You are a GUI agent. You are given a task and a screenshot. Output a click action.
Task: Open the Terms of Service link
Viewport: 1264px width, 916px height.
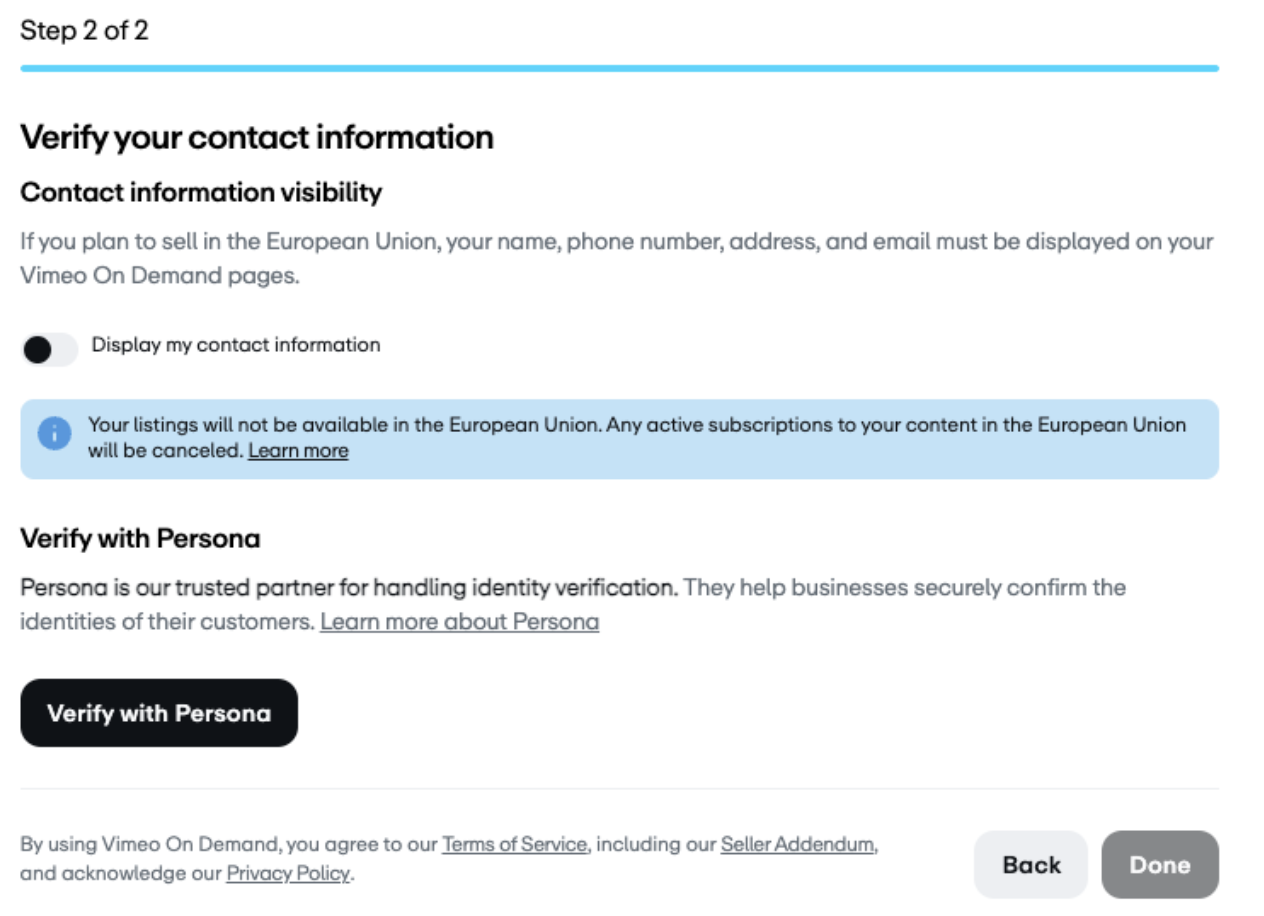point(514,844)
